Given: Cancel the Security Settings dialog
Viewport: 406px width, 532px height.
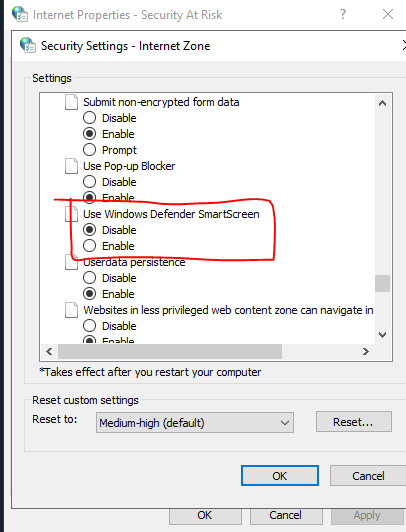Looking at the screenshot, I should pyautogui.click(x=368, y=476).
